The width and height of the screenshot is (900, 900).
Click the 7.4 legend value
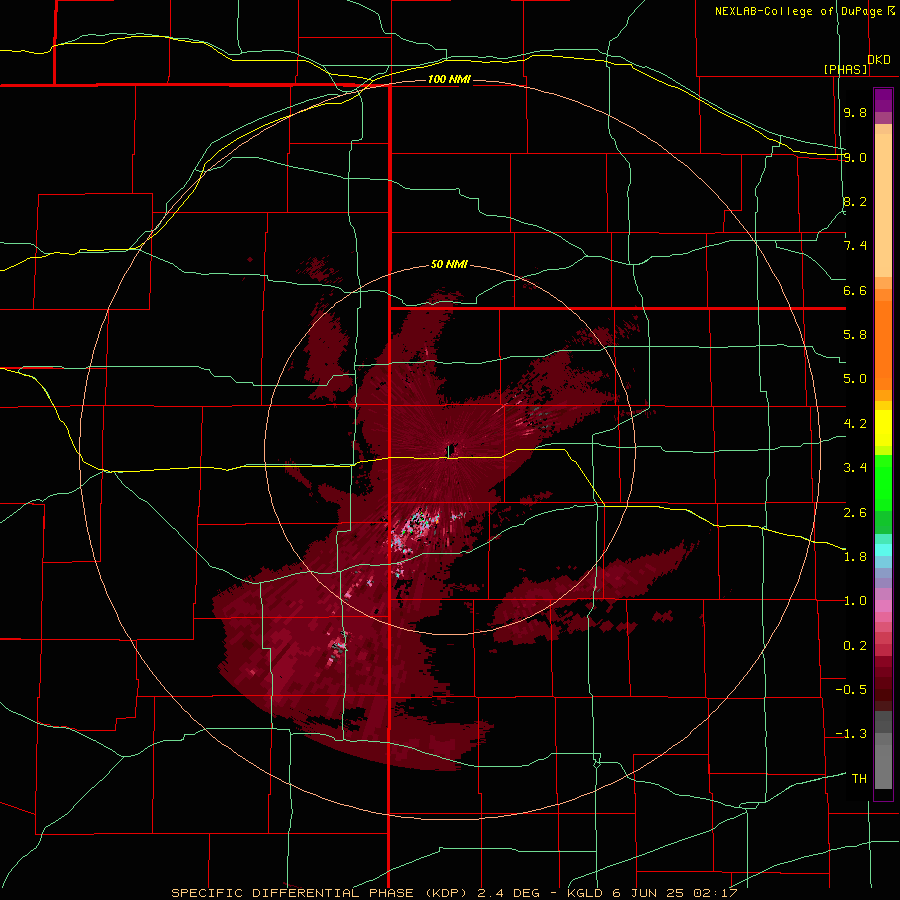point(855,246)
